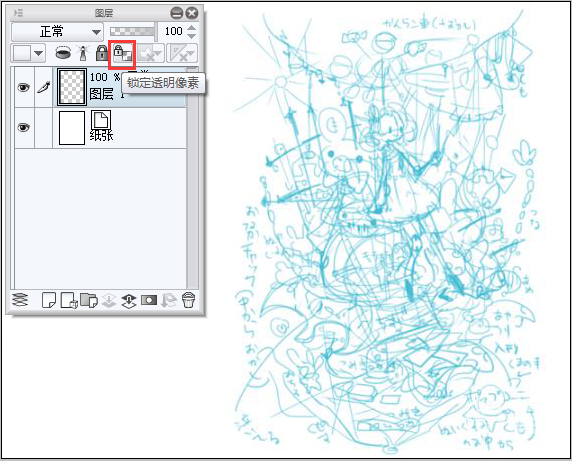The image size is (572, 461).
Task: Click the pen editing icon of 图层 1
Action: coord(44,88)
